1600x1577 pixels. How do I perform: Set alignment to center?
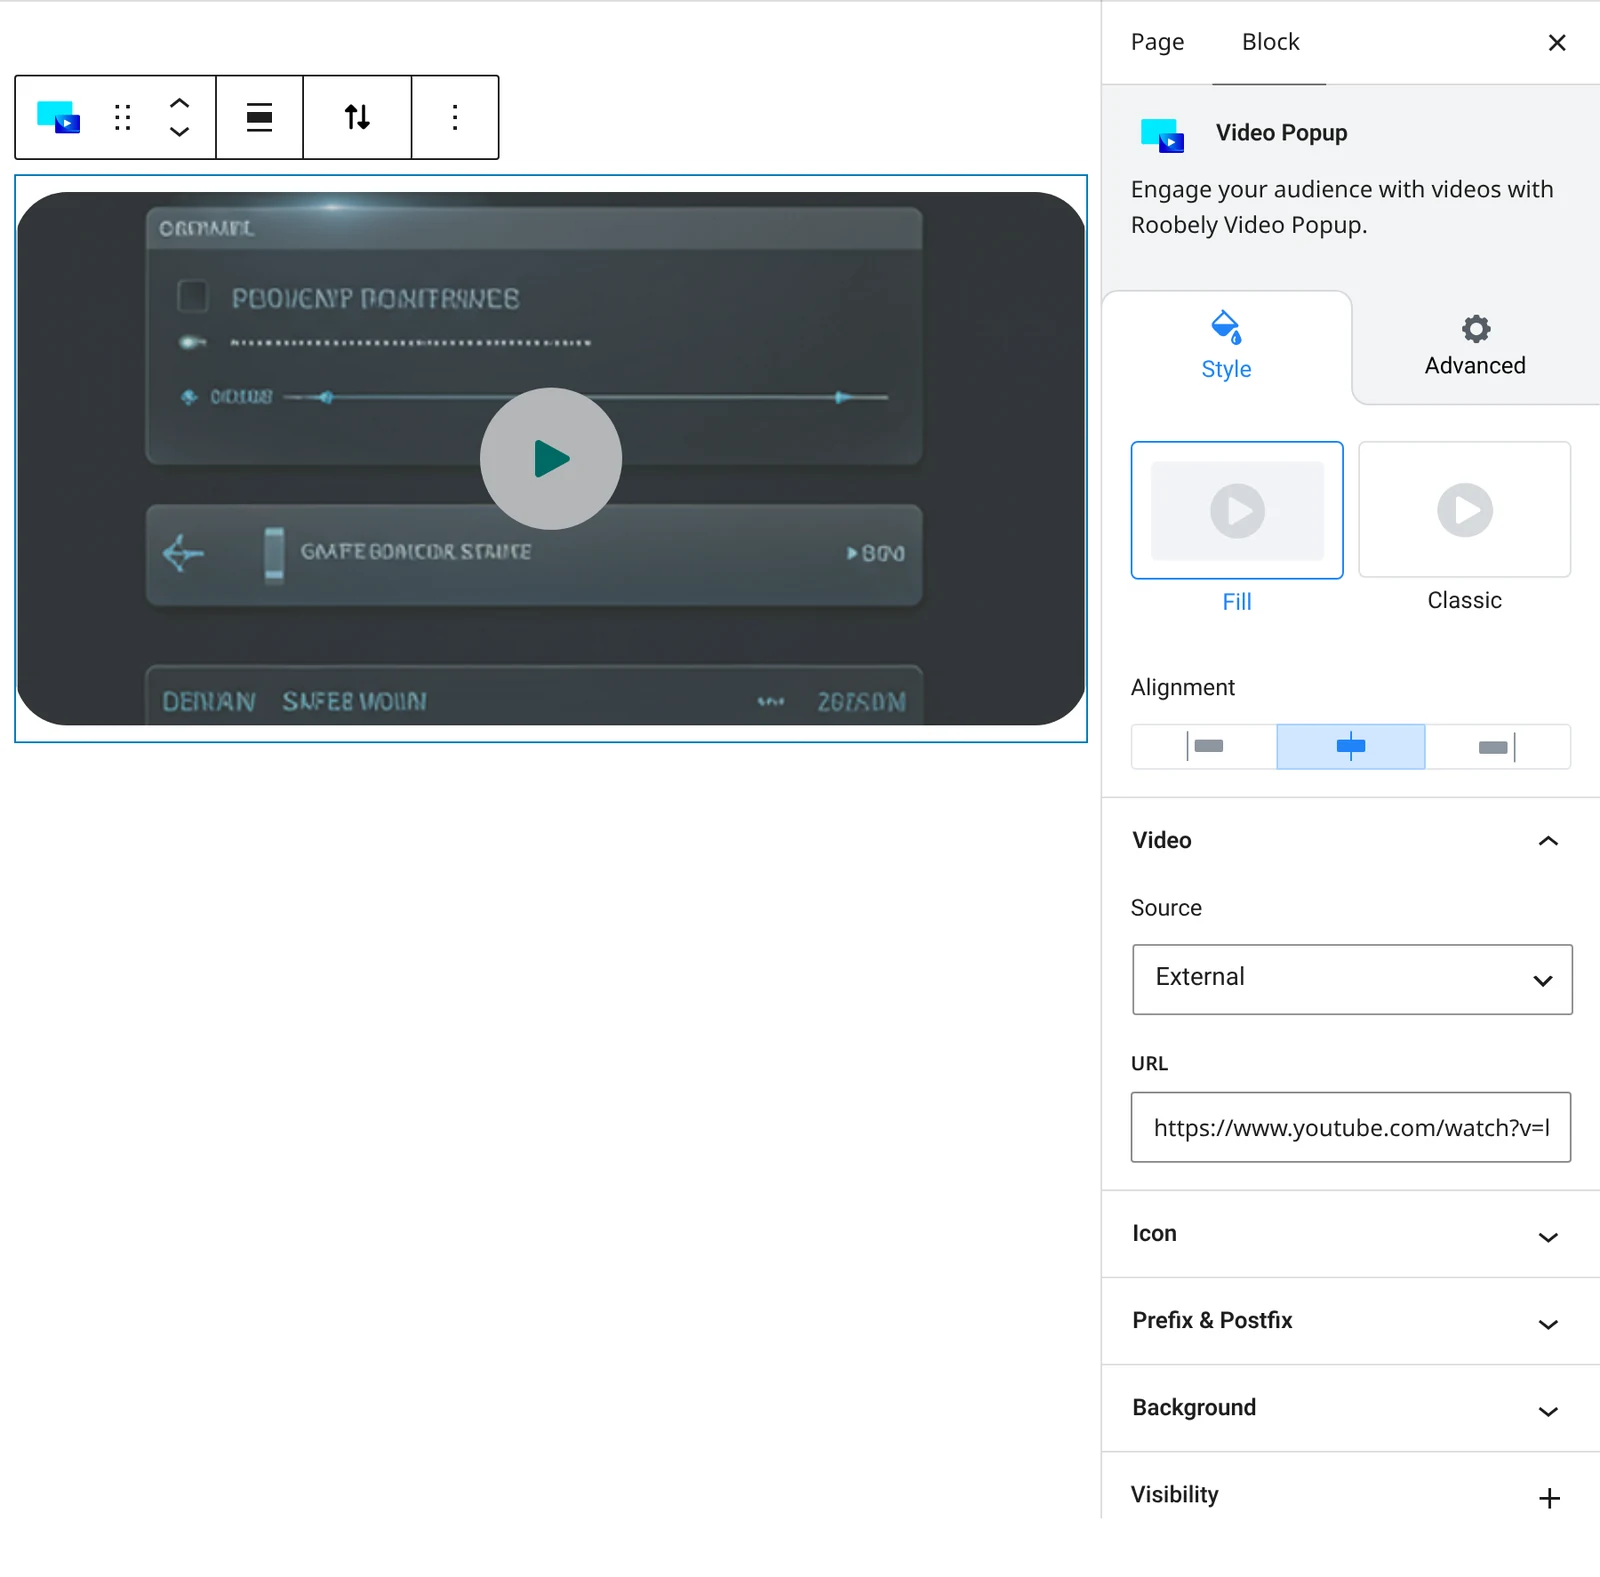point(1351,747)
